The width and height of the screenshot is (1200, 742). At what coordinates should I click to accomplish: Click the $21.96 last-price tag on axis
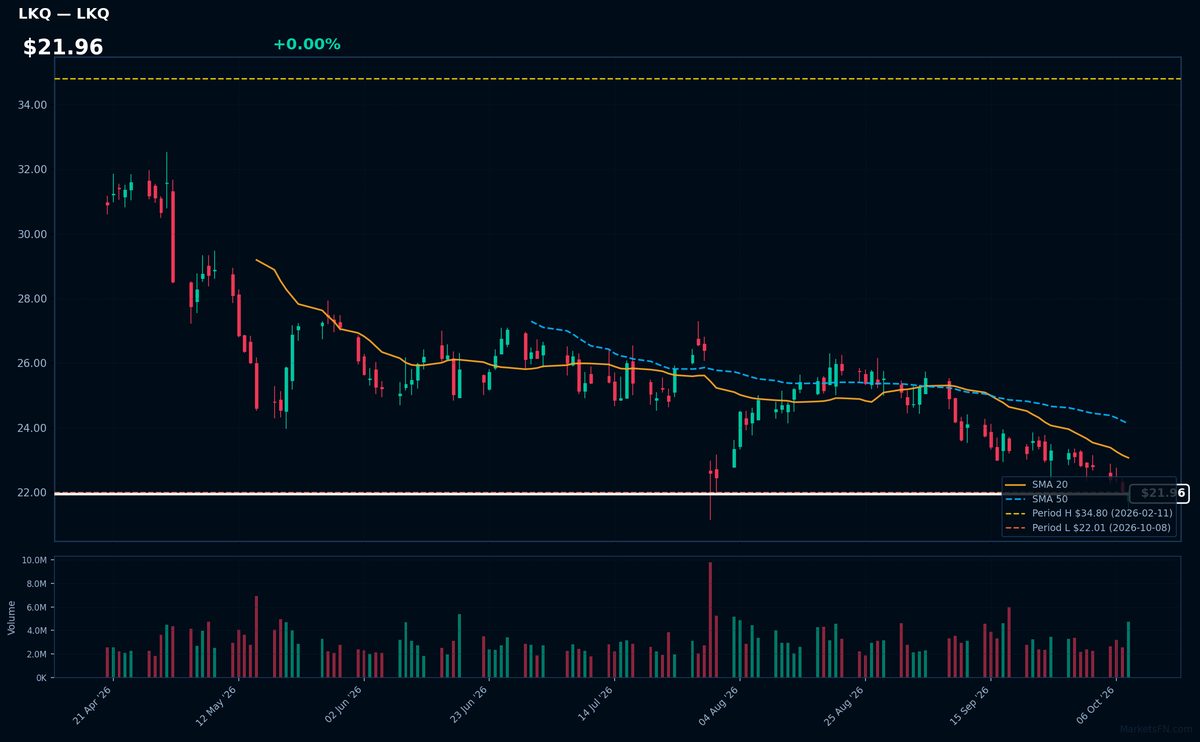1158,493
